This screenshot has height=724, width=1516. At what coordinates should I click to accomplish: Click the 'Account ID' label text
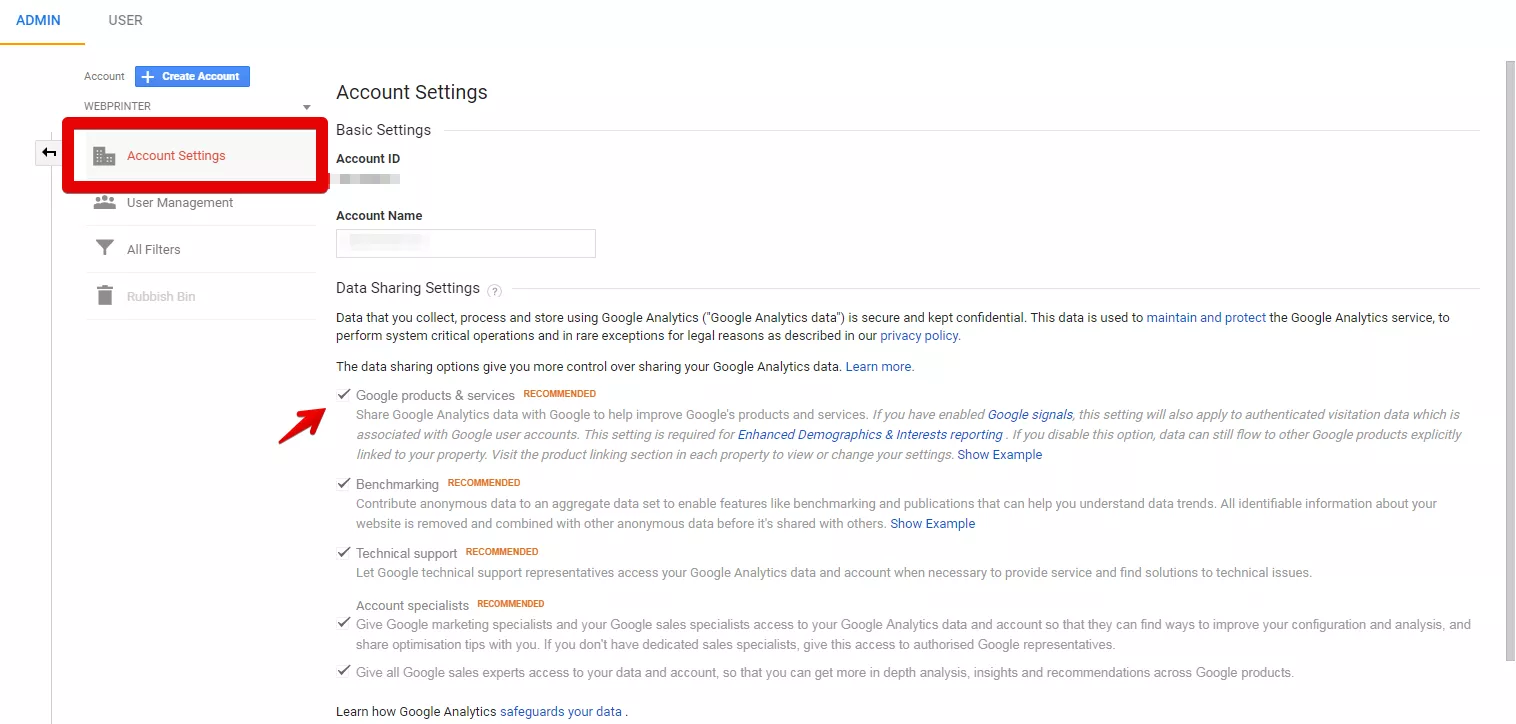368,159
